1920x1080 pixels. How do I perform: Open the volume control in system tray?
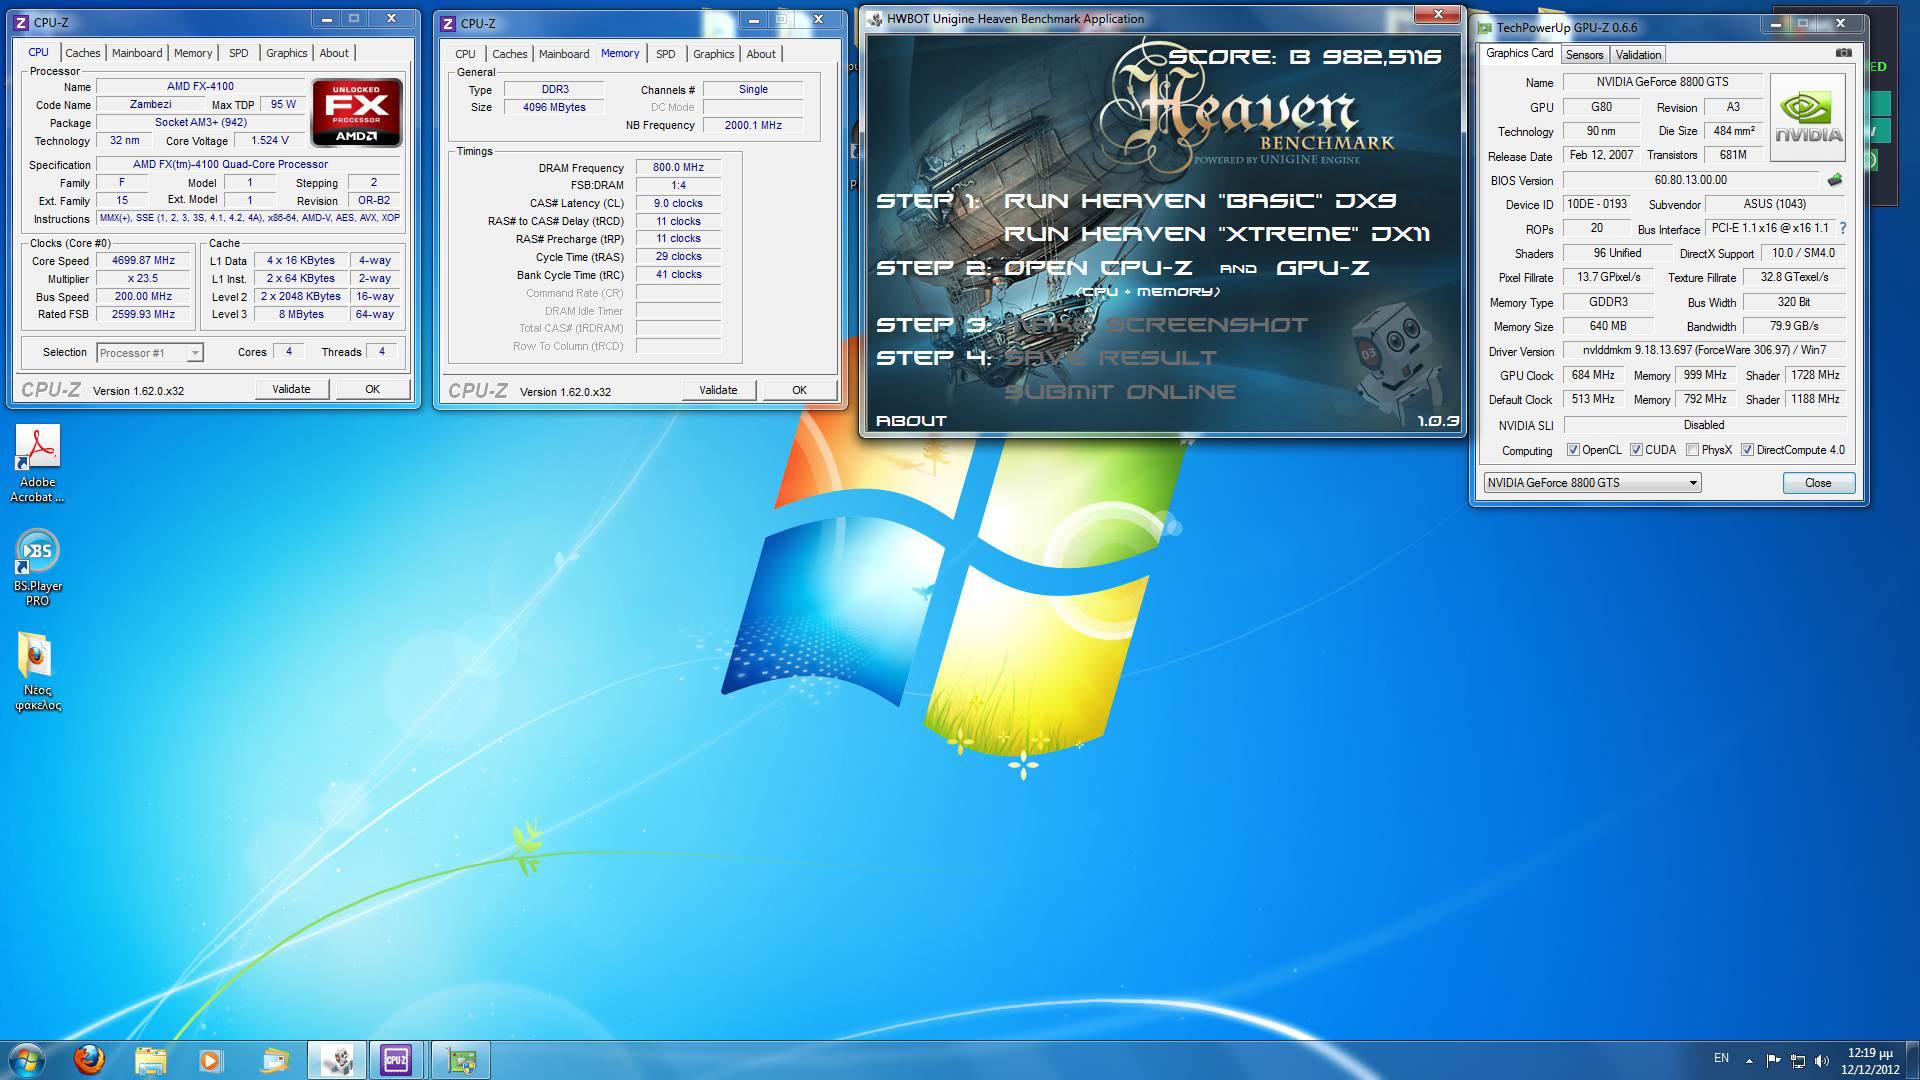click(1821, 1060)
